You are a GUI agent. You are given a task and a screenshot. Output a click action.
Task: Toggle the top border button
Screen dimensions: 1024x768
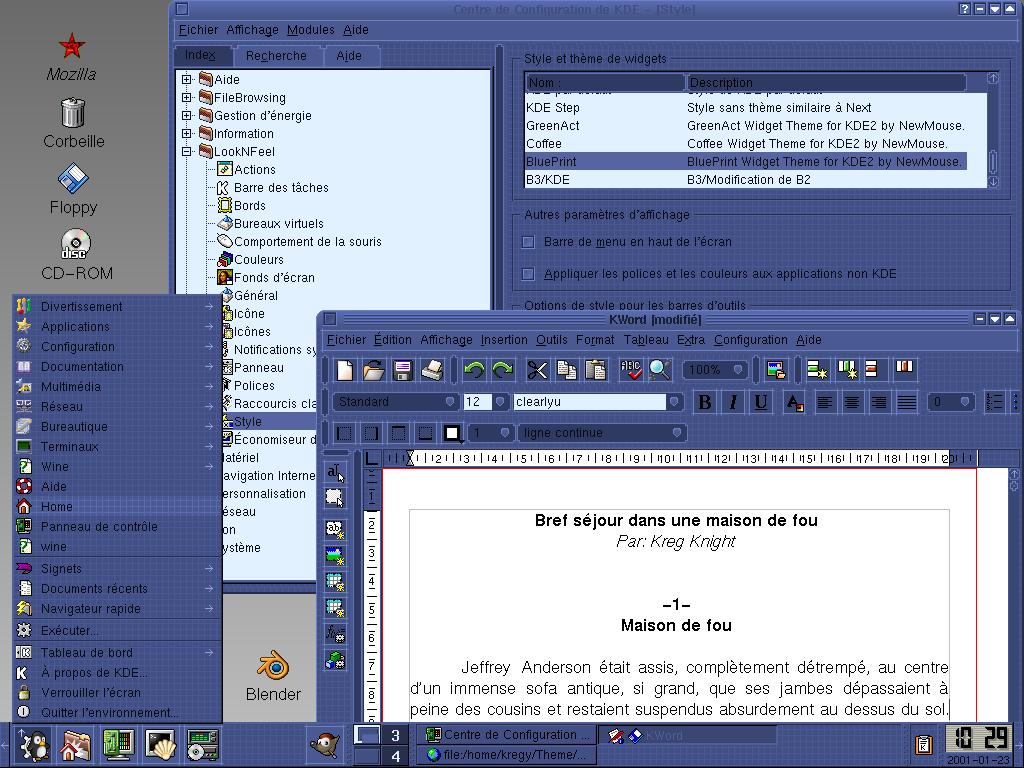tap(398, 432)
